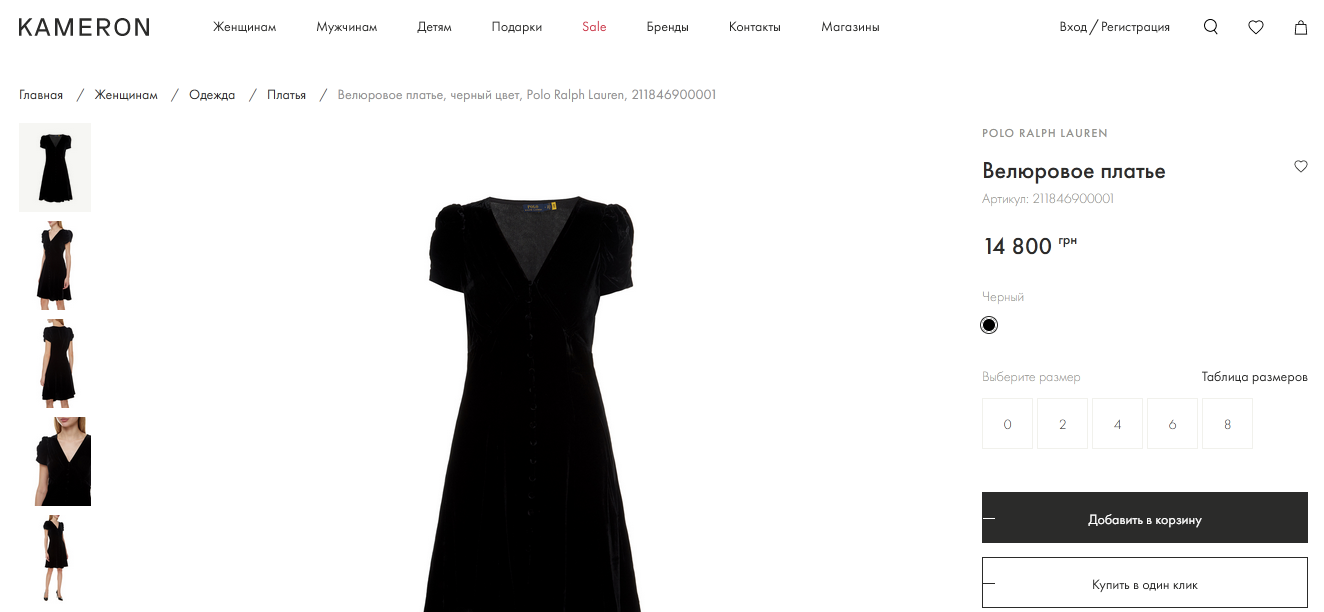Open the wishlist heart in header
Screen dimensions: 1324x612
tap(1255, 27)
